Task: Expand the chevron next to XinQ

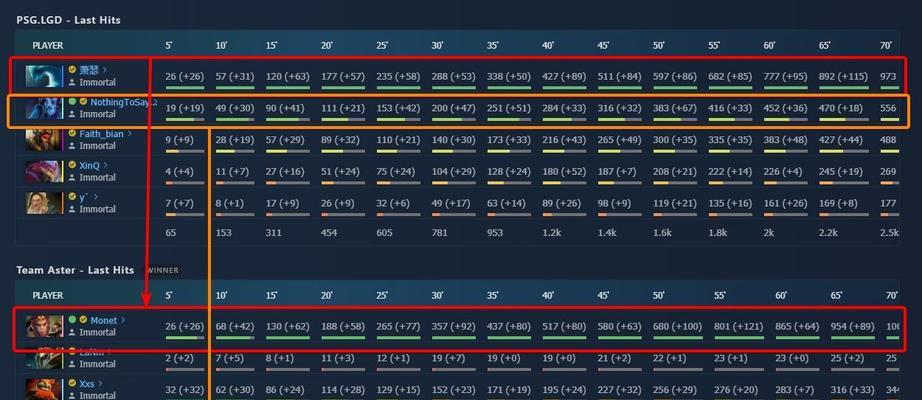Action: 106,165
